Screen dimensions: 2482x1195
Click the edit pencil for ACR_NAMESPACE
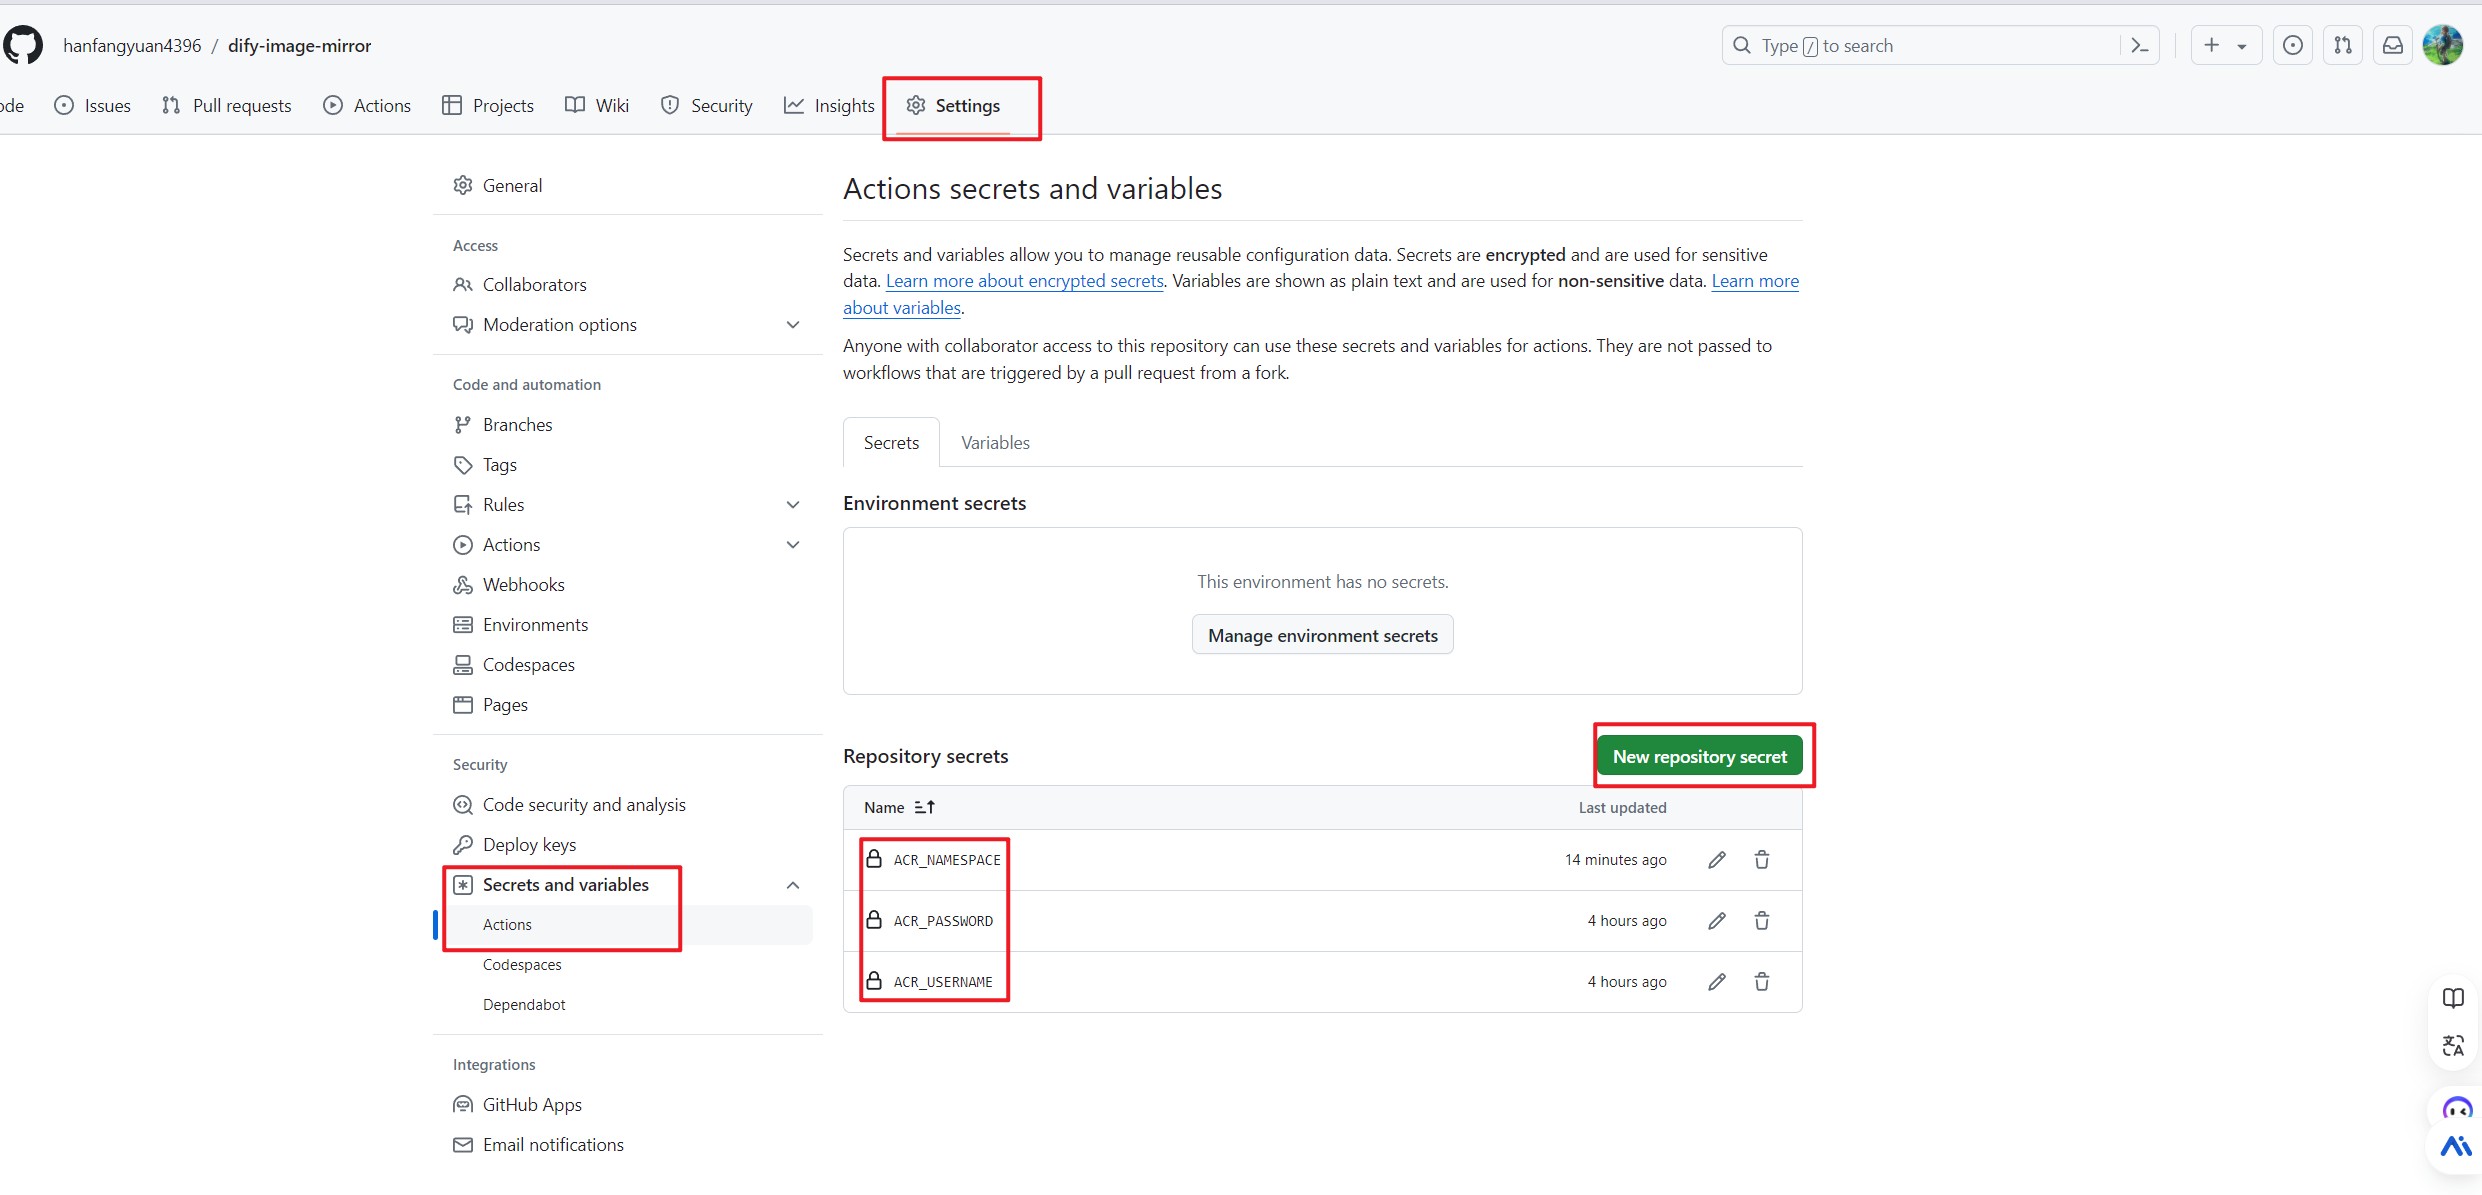[x=1716, y=860]
